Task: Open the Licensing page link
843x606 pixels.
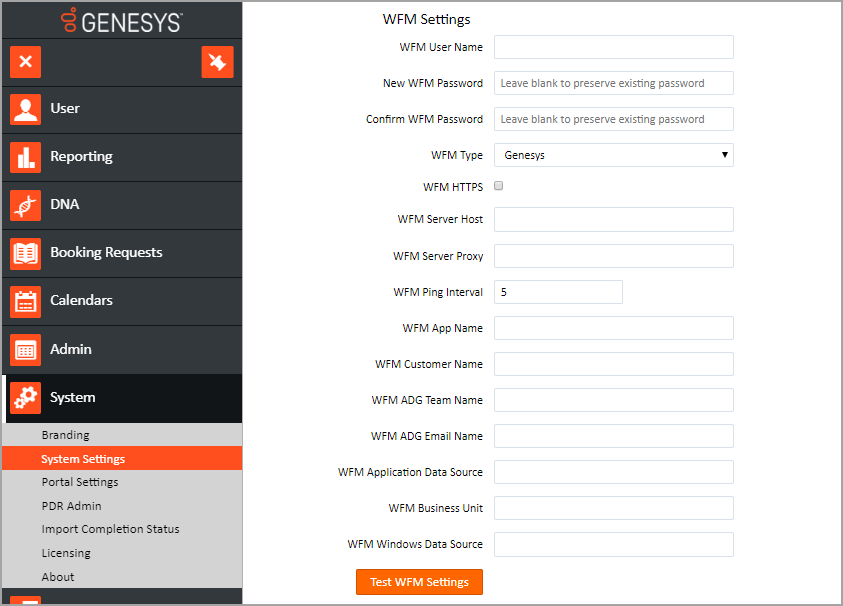Action: click(66, 553)
